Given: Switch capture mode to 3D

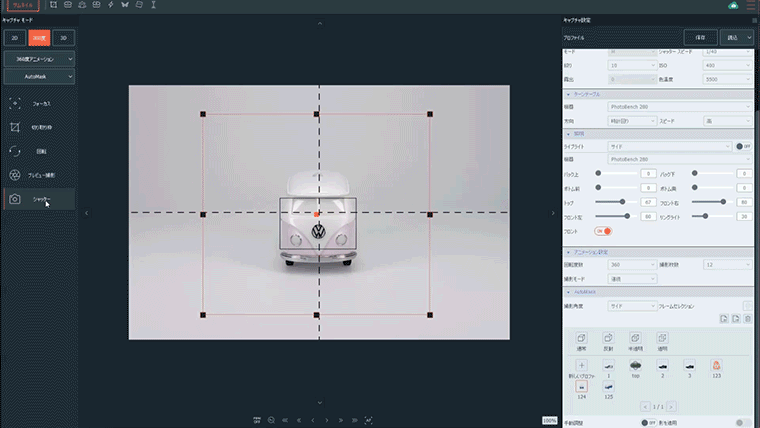Looking at the screenshot, I should pos(63,38).
